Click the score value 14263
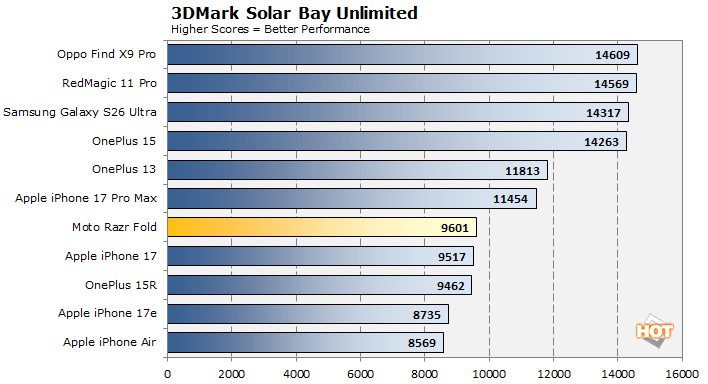Viewport: 708px width, 384px height. pyautogui.click(x=601, y=142)
